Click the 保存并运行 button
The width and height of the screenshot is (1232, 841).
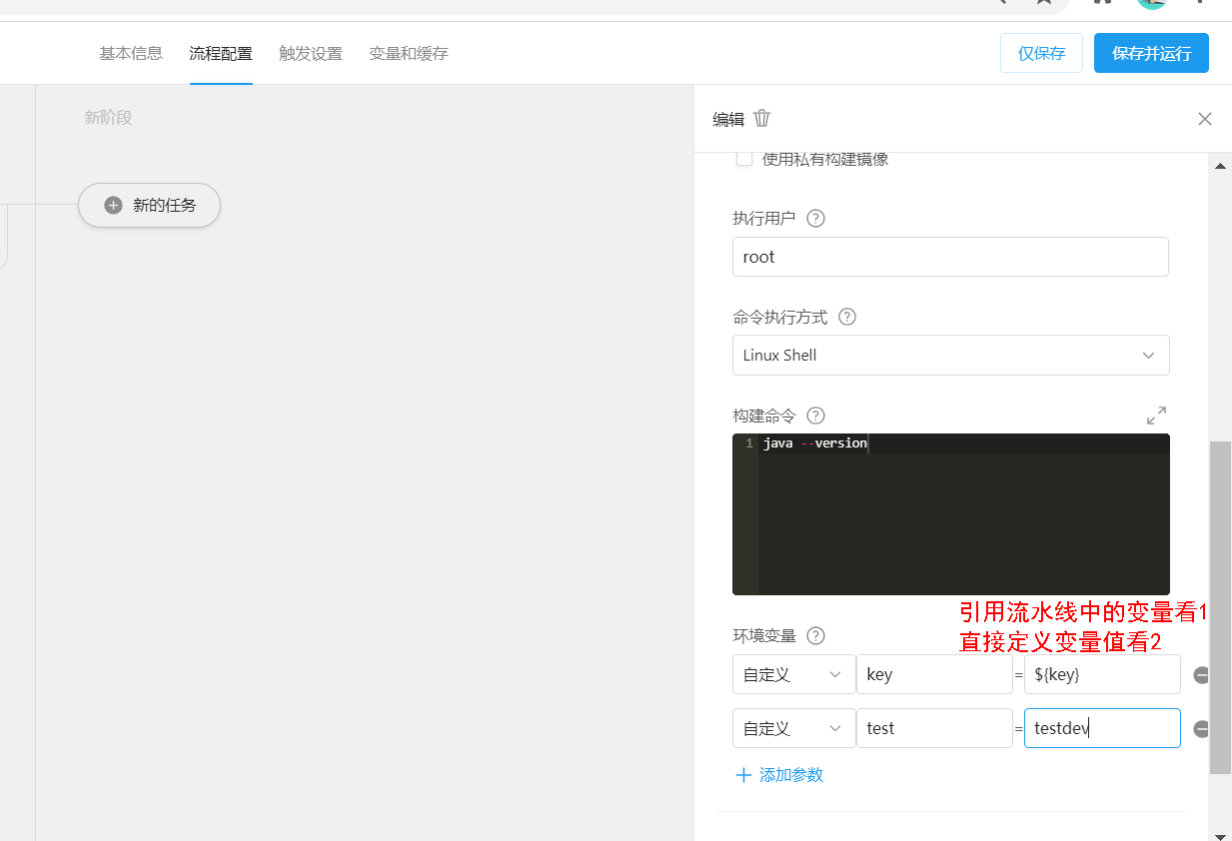coord(1151,53)
